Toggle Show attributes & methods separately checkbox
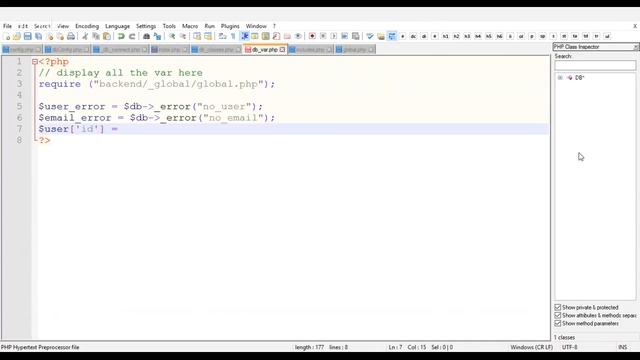 [x=558, y=316]
